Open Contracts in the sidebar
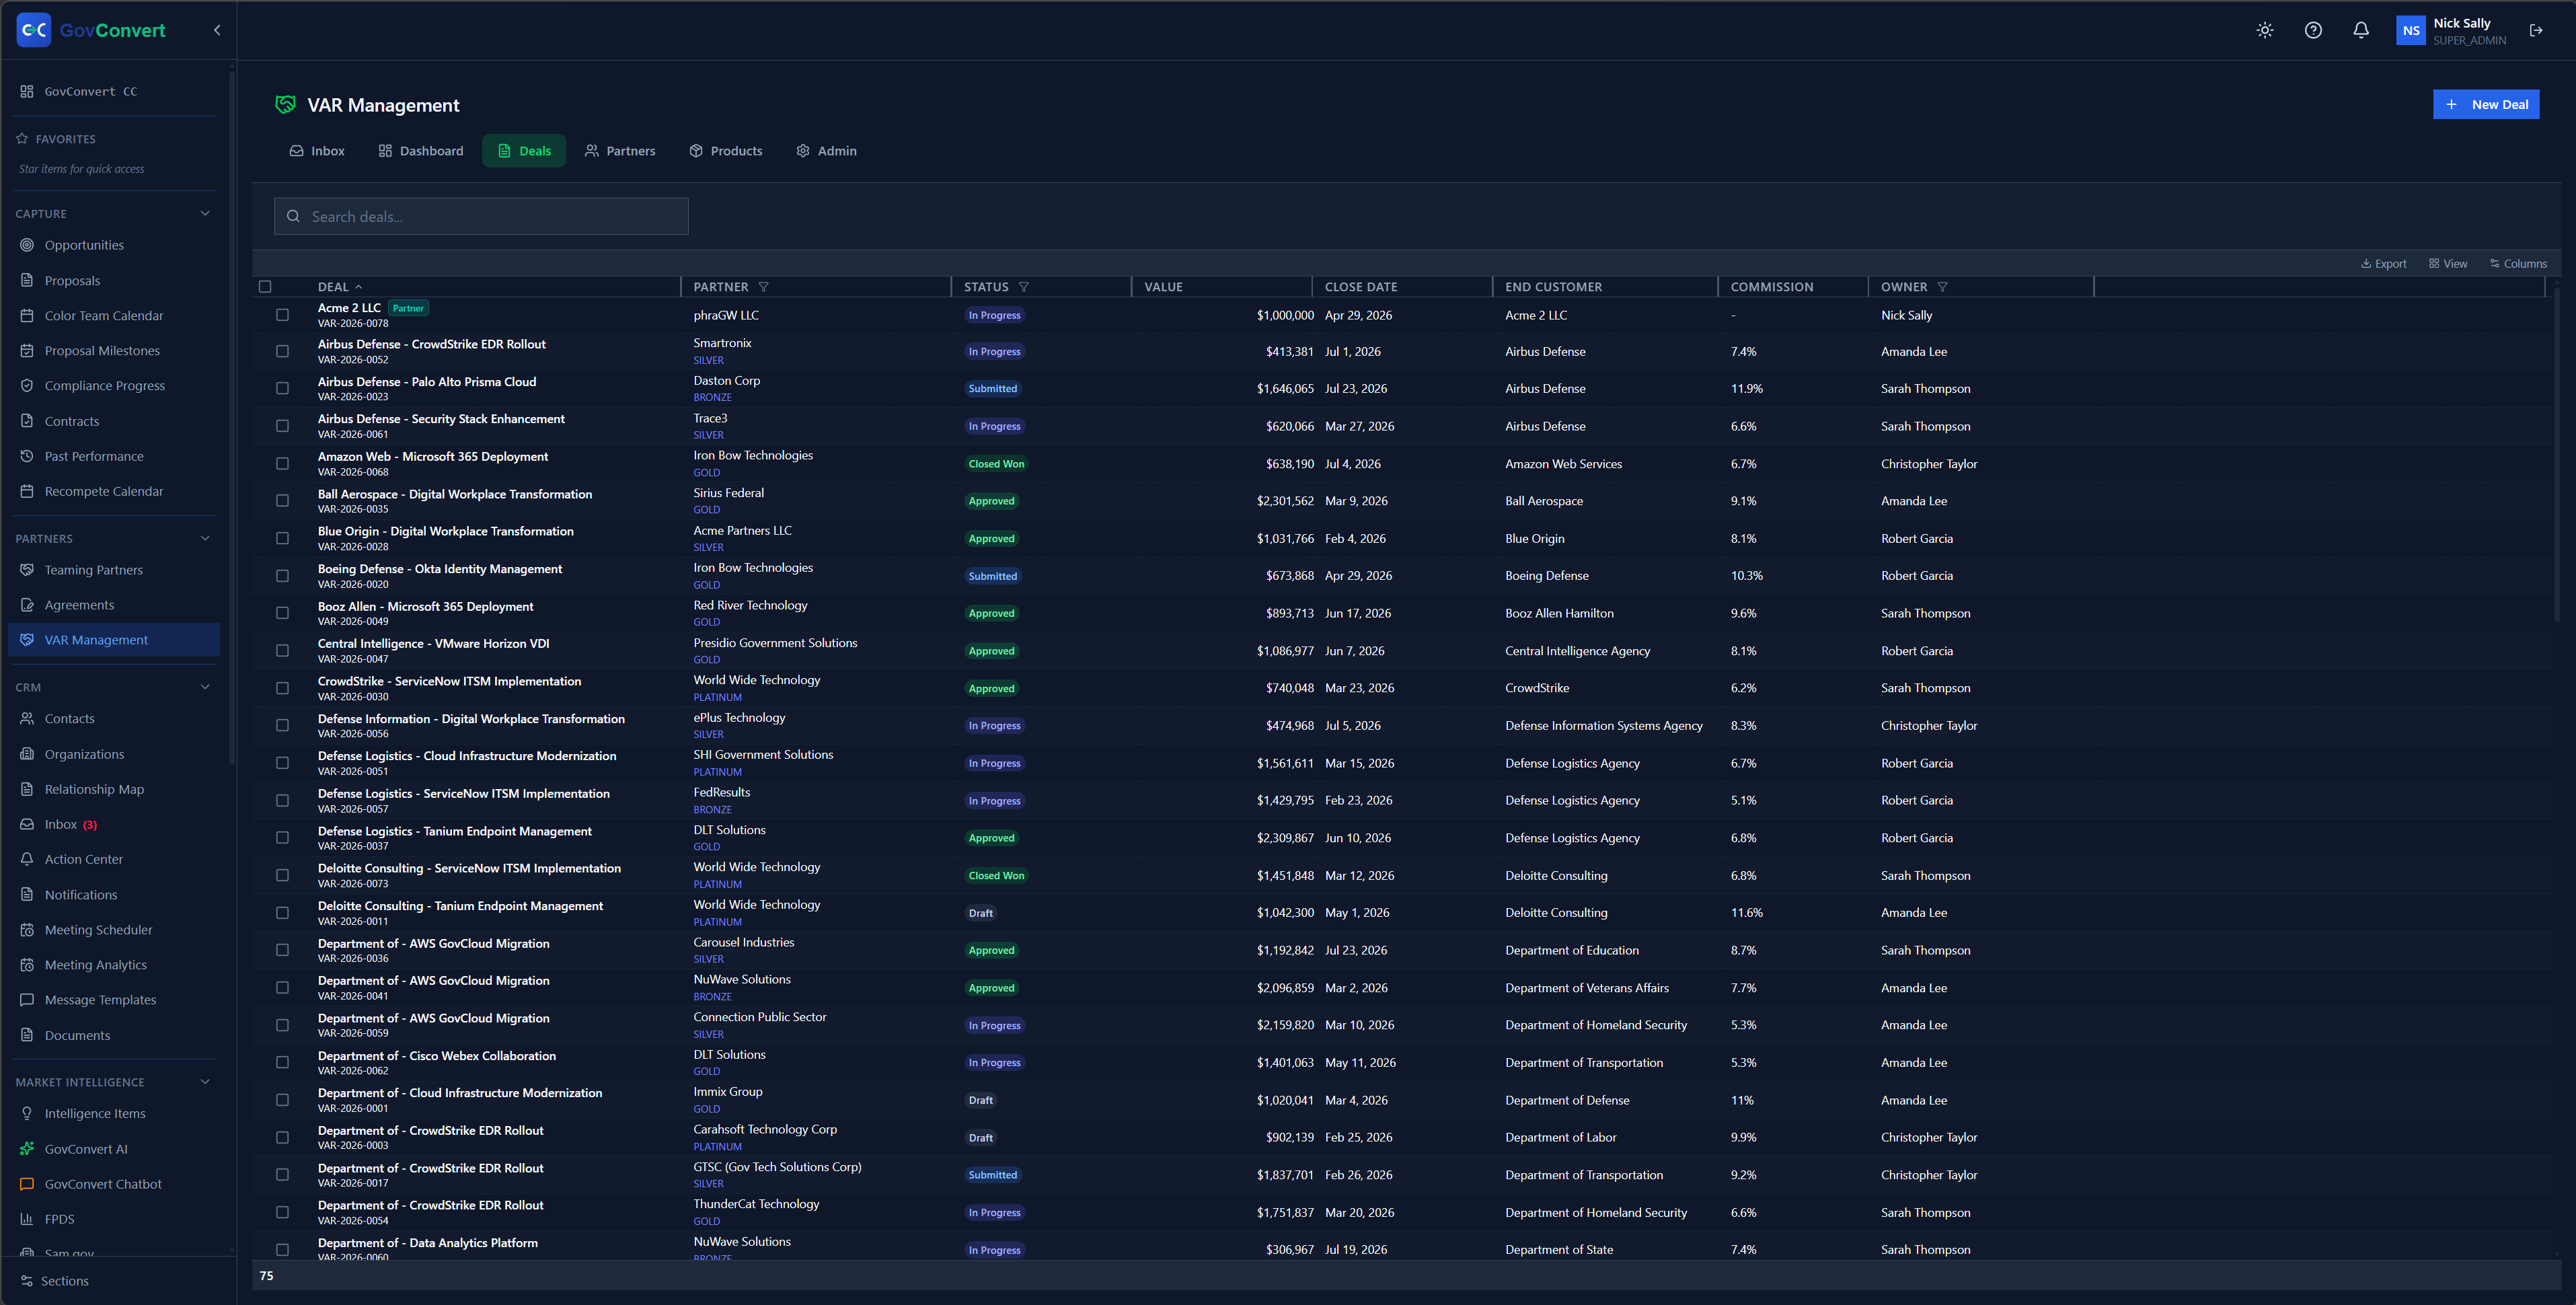Image resolution: width=2576 pixels, height=1305 pixels. point(72,421)
